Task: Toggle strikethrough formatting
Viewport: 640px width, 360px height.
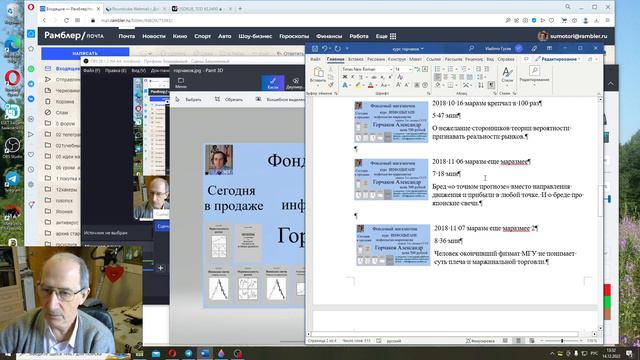Action: pos(373,77)
